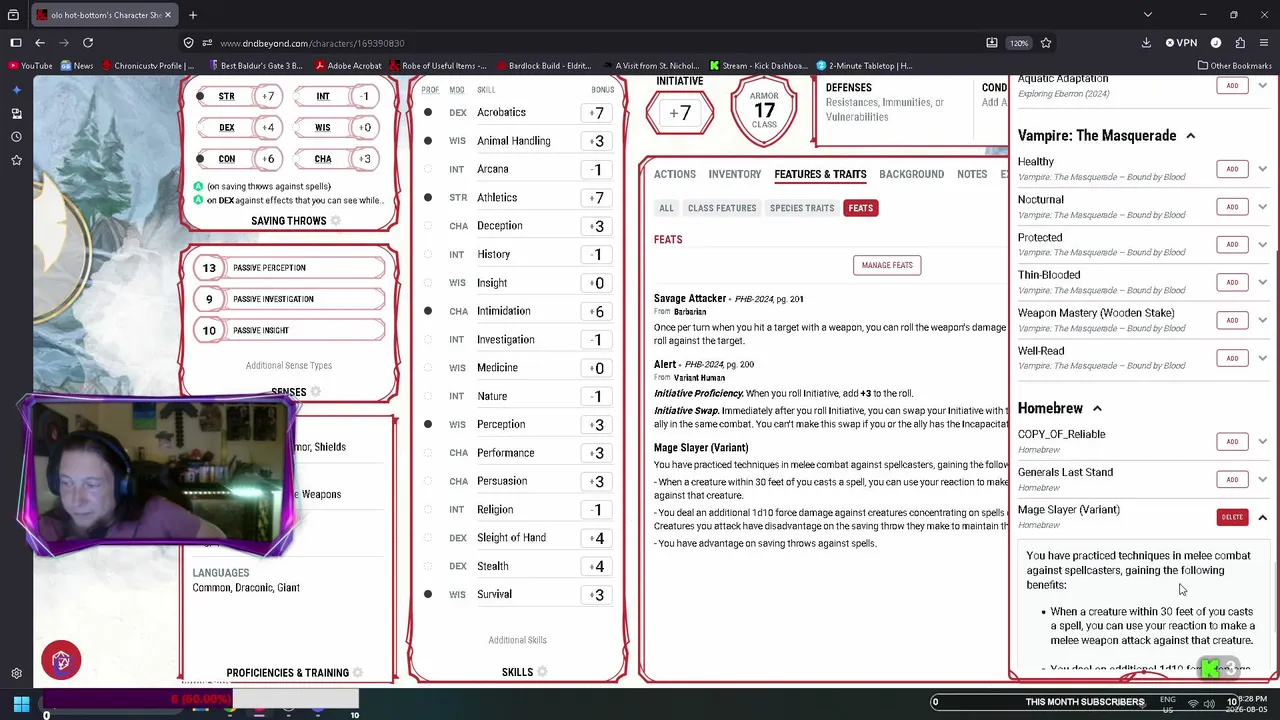Roll the Athletics +7 skill check
Viewport: 1280px width, 720px height.
(x=597, y=198)
